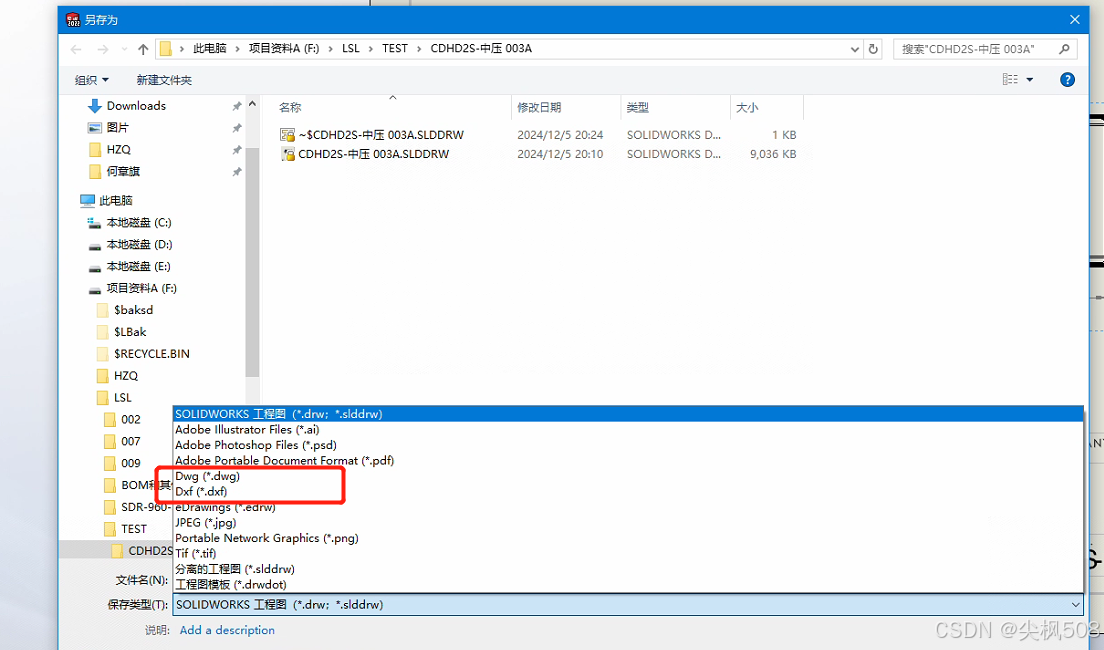
Task: Go back using the back arrow
Action: click(76, 49)
